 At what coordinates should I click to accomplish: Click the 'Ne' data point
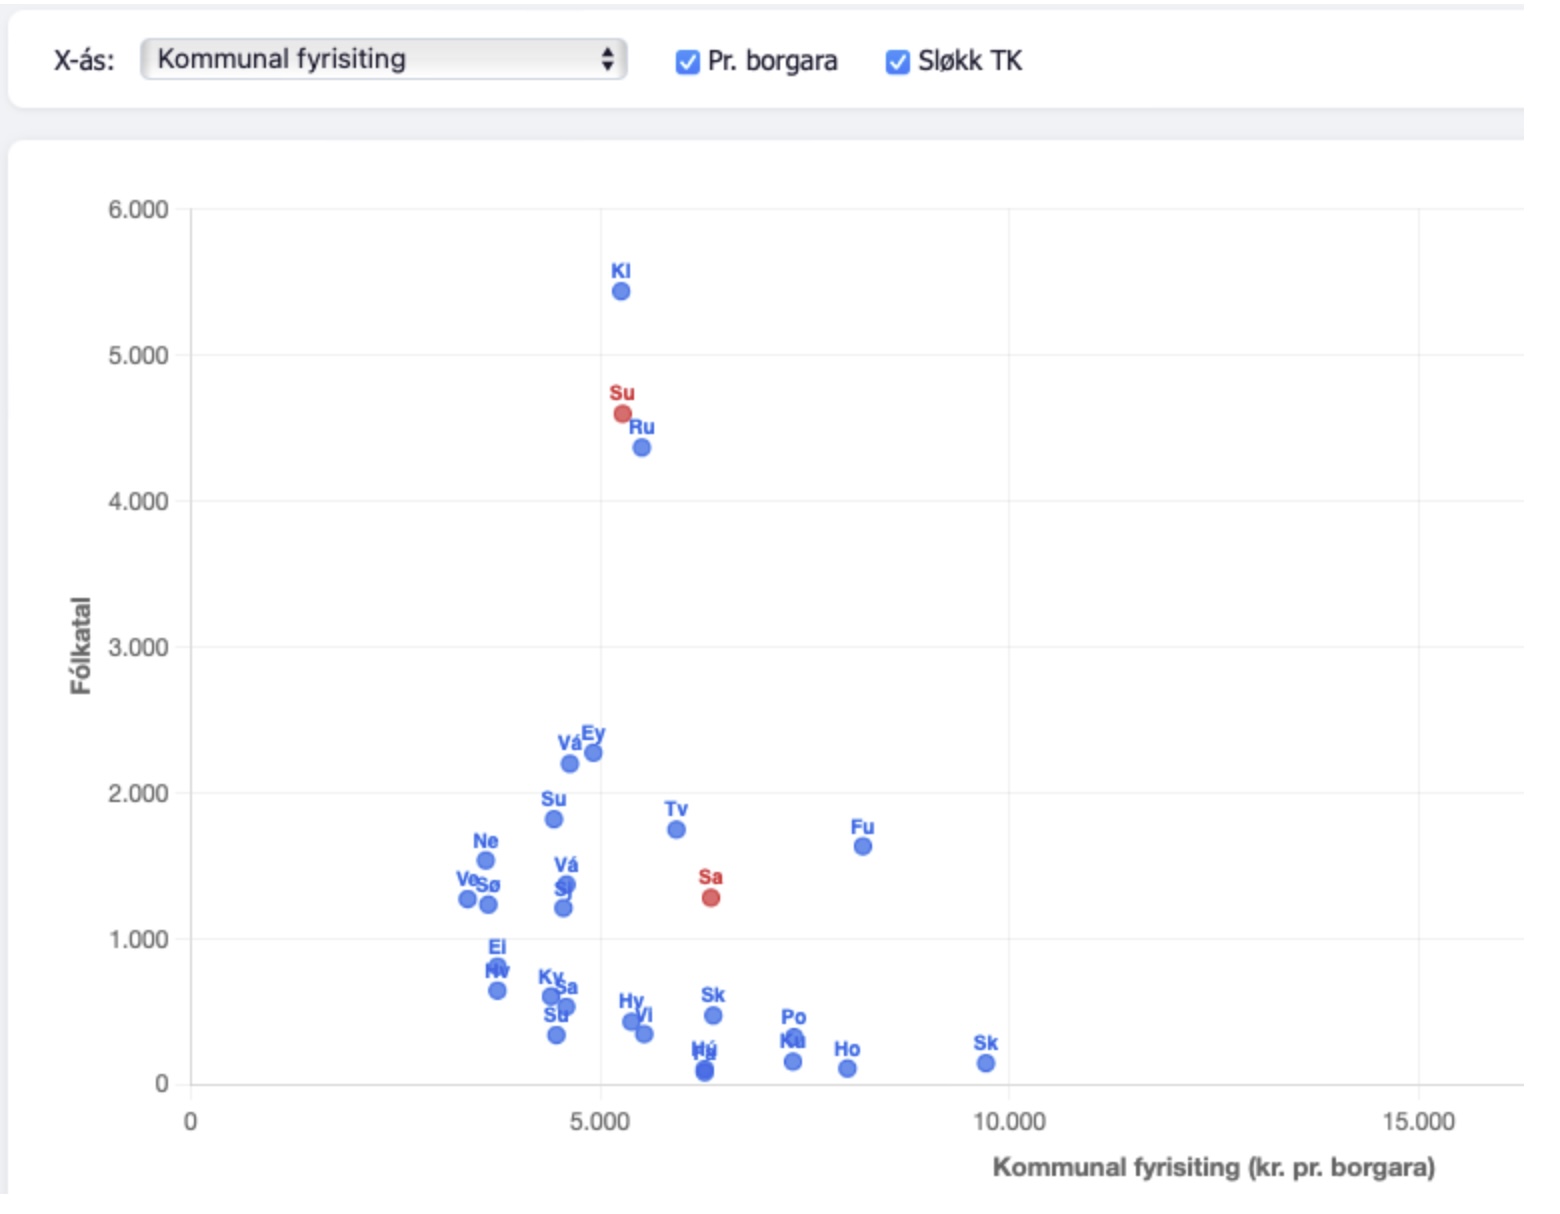[485, 861]
